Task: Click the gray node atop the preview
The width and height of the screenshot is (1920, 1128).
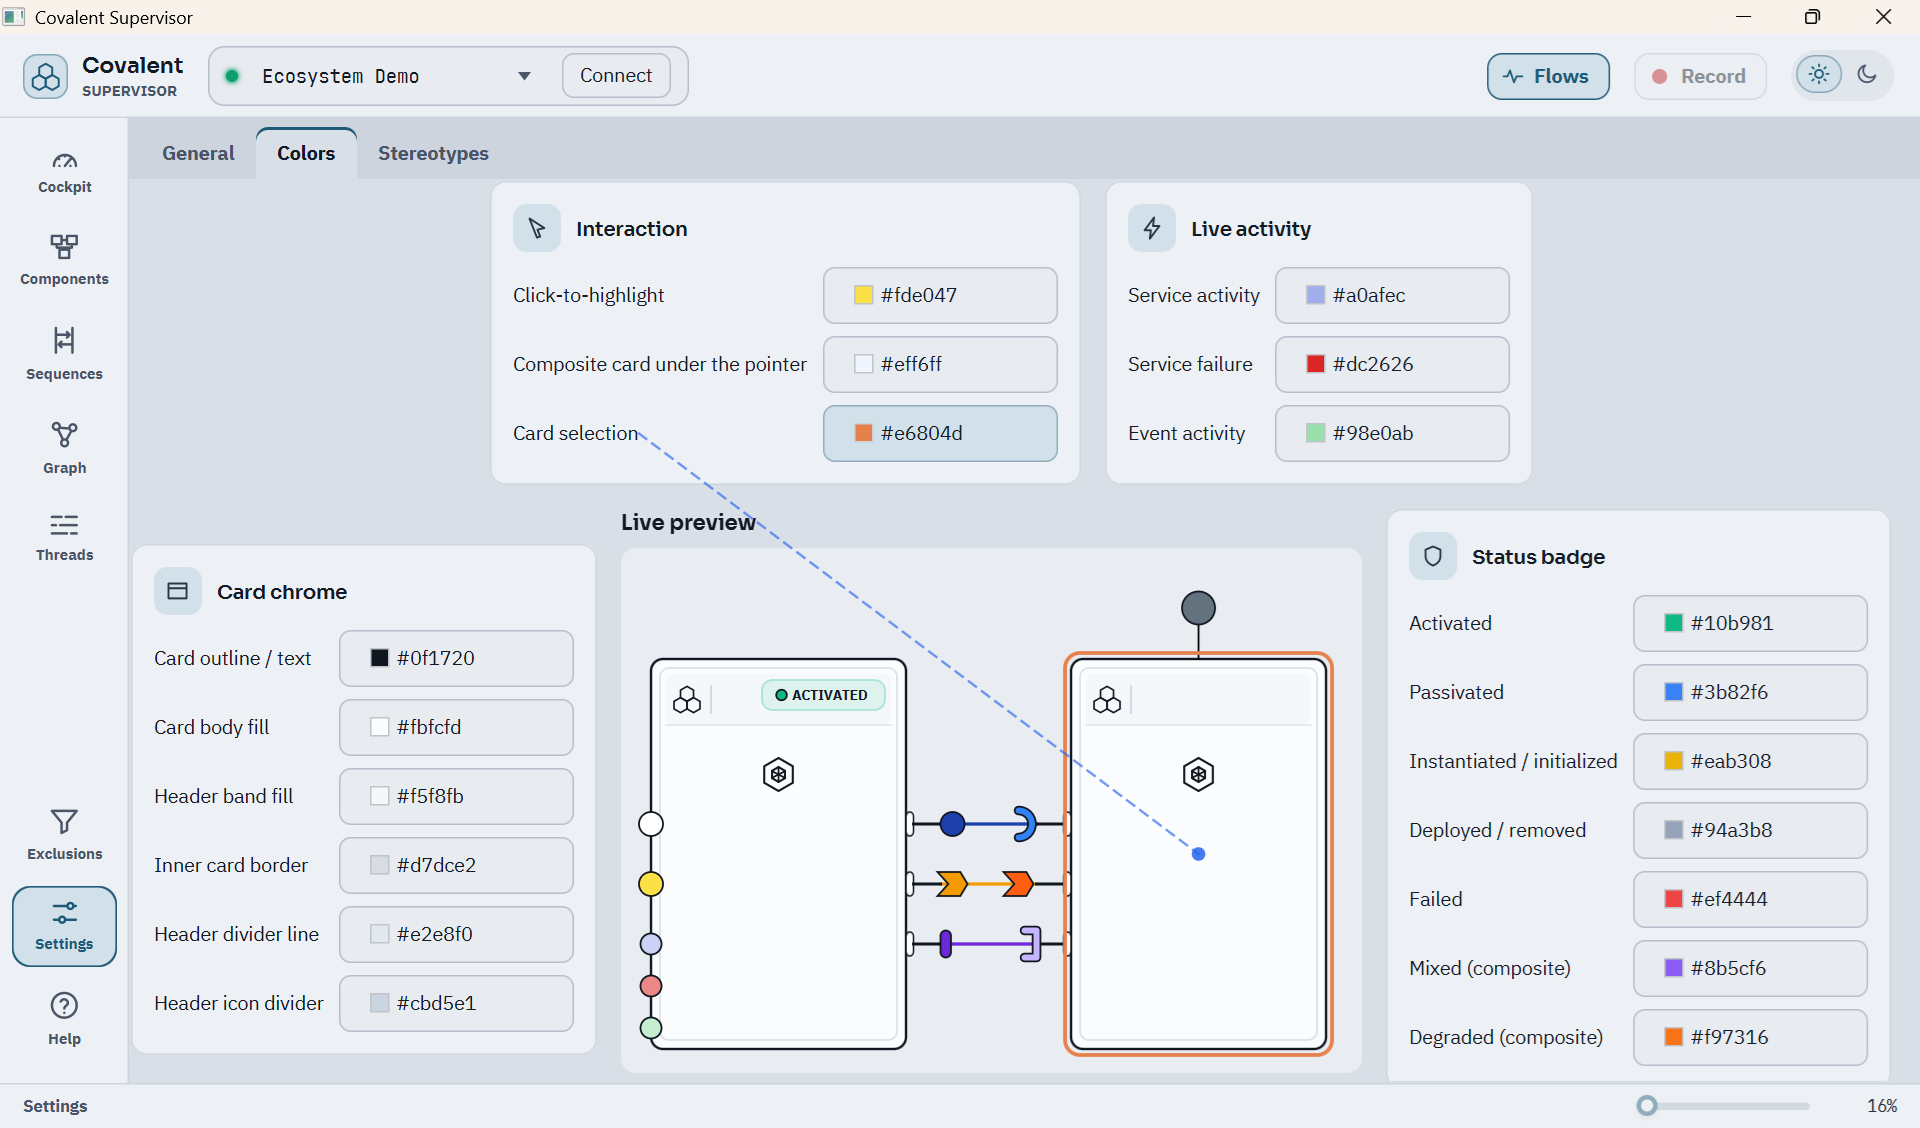Action: pos(1198,608)
